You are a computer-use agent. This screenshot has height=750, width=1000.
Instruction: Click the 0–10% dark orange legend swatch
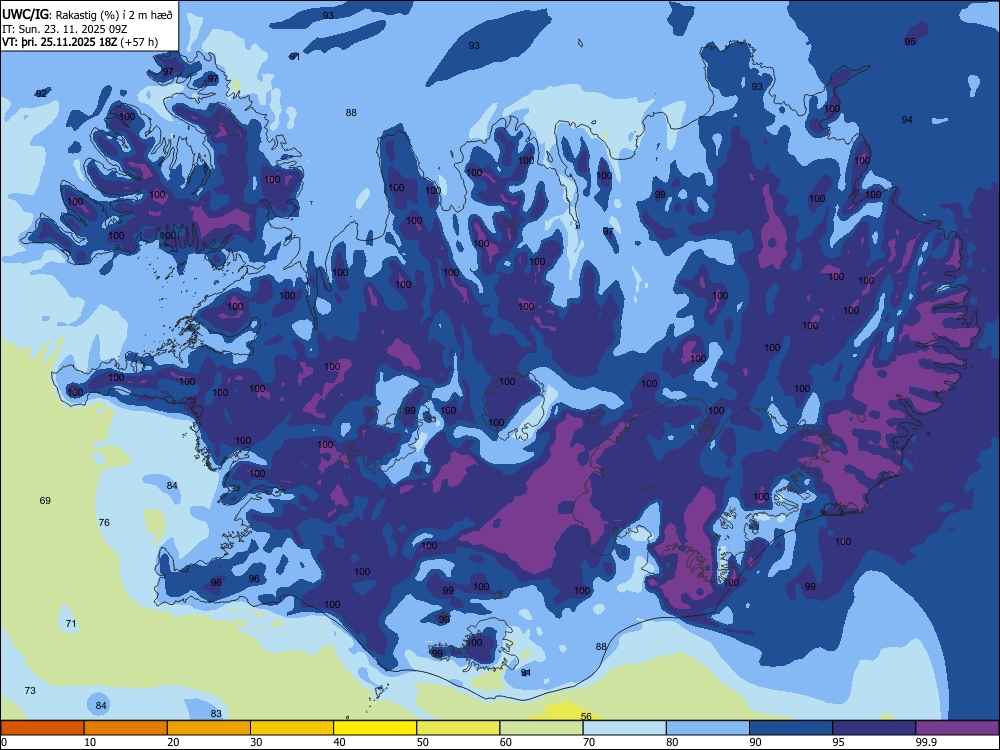coord(42,728)
